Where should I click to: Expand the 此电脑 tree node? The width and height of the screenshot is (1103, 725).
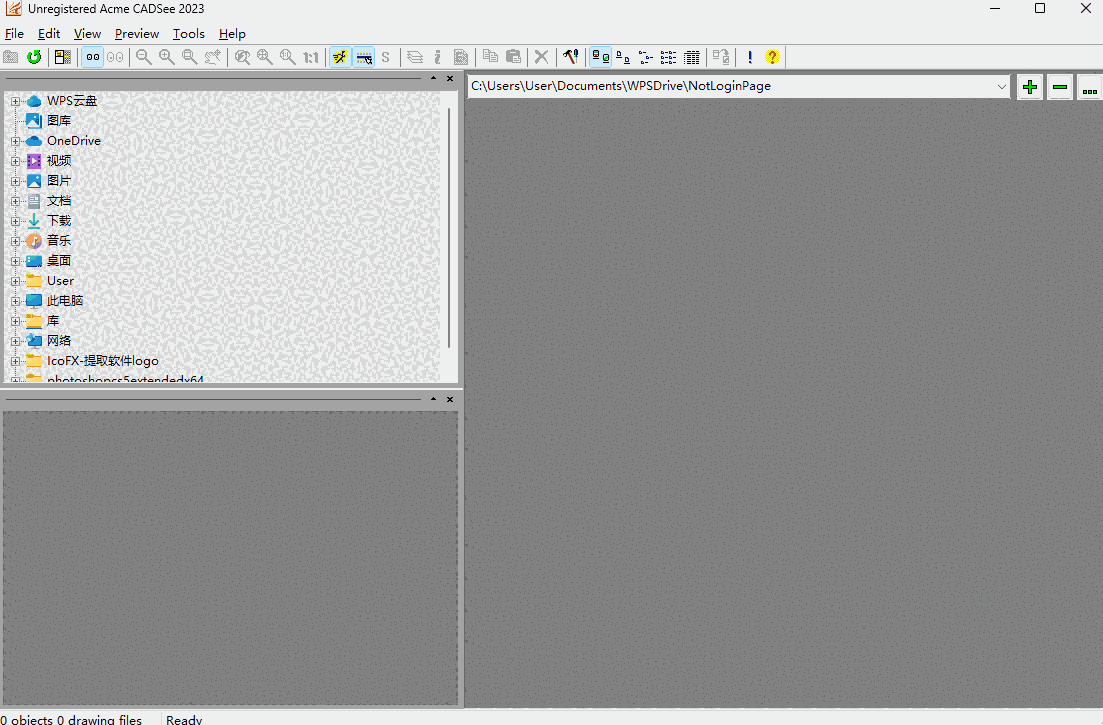pyautogui.click(x=15, y=301)
